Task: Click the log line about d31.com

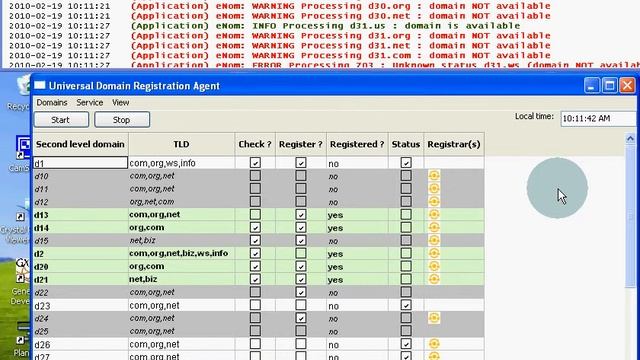Action: point(280,55)
